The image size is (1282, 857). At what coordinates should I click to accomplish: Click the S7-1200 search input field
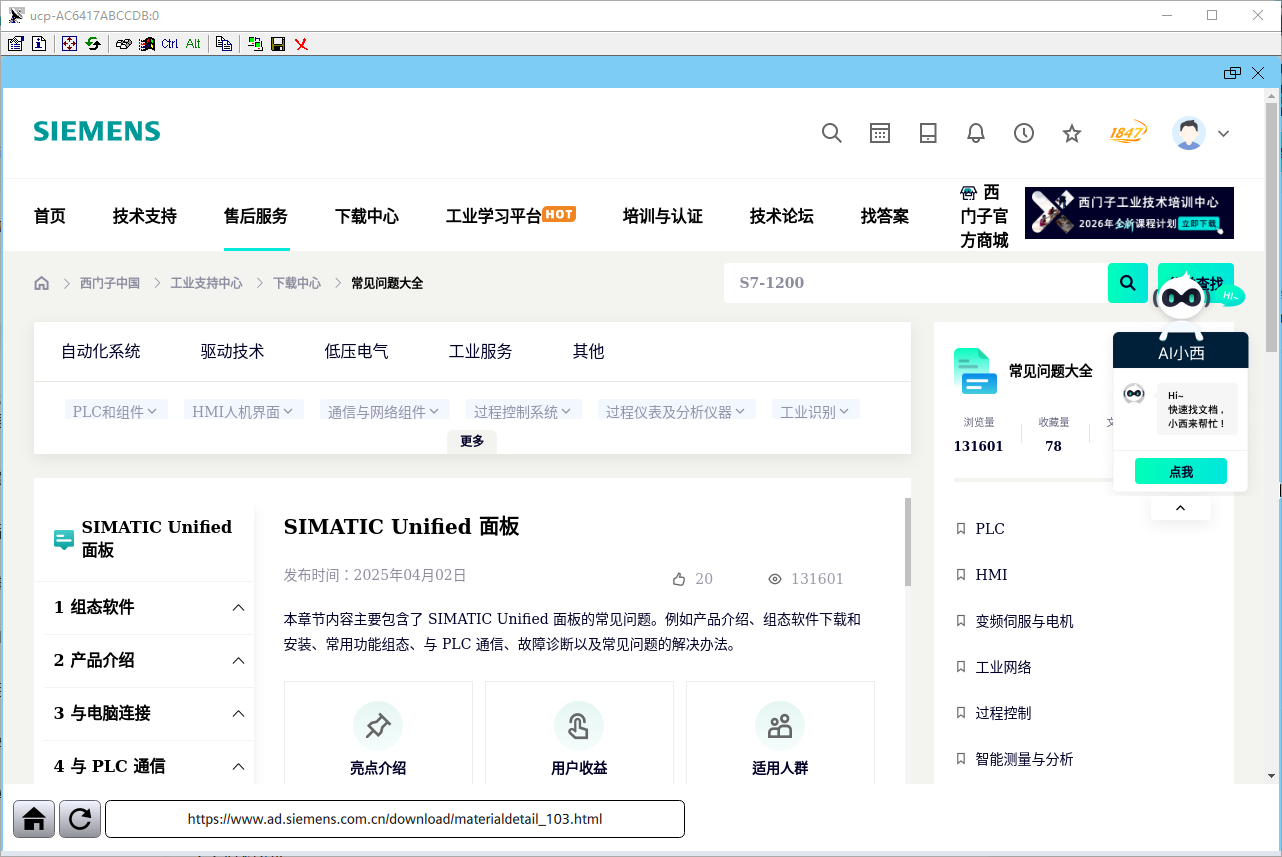click(916, 283)
